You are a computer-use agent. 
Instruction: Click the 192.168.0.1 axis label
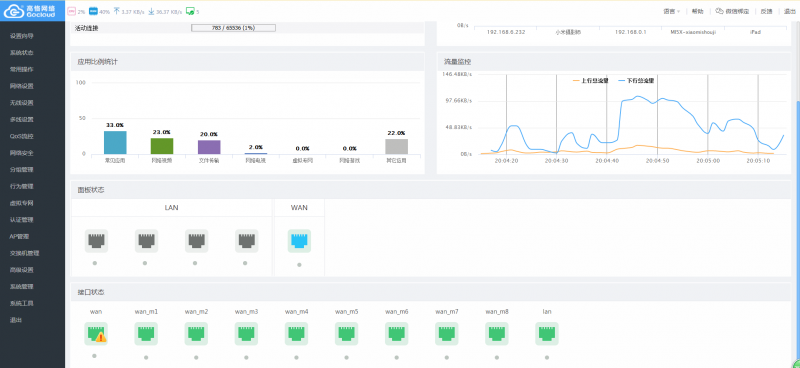click(631, 32)
